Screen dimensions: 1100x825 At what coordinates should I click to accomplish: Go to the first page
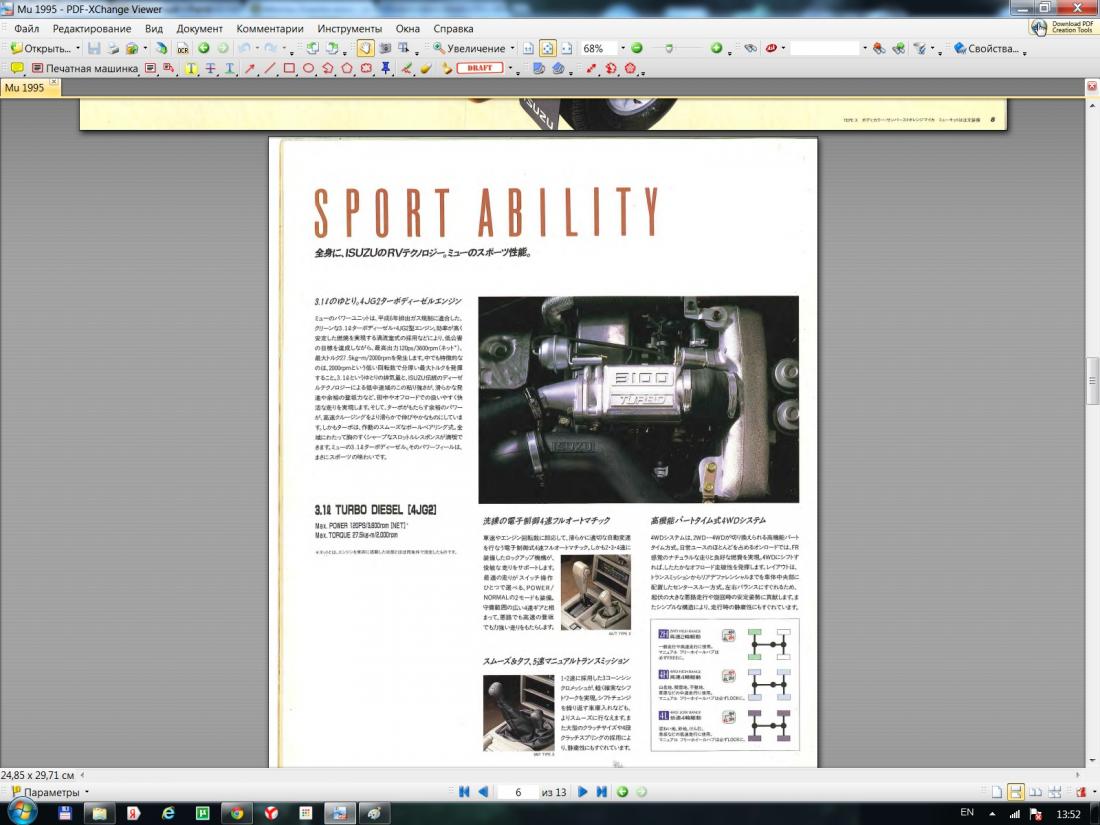[x=464, y=792]
